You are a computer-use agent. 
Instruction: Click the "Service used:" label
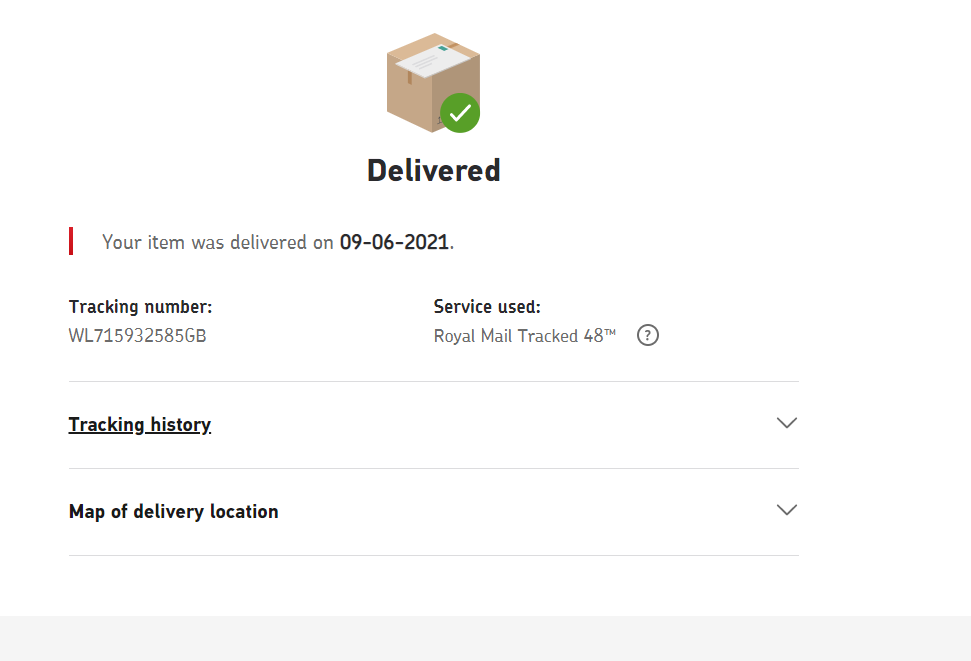(x=487, y=307)
